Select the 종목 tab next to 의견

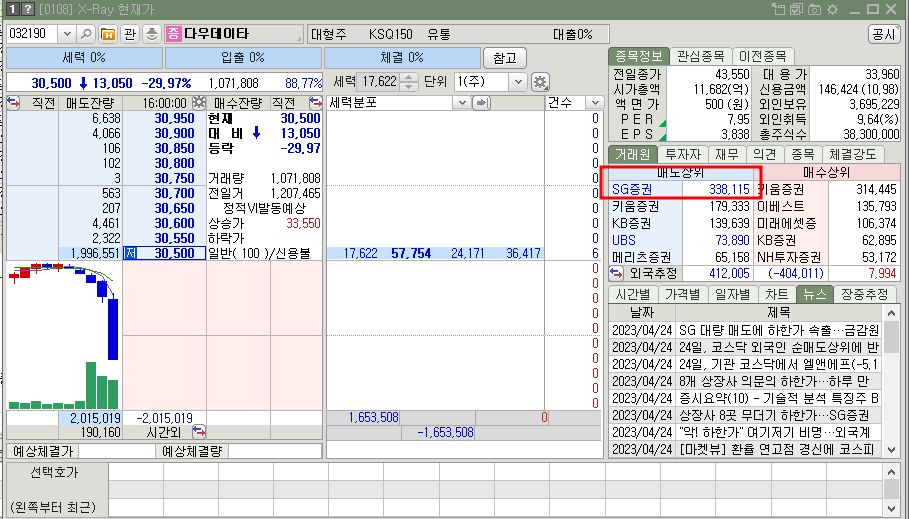803,154
